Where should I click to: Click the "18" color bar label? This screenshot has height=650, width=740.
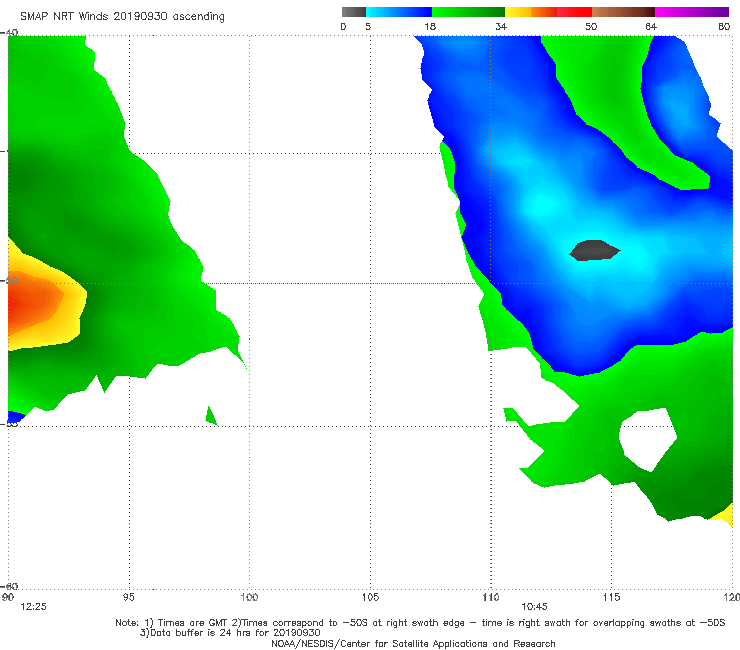pos(430,26)
